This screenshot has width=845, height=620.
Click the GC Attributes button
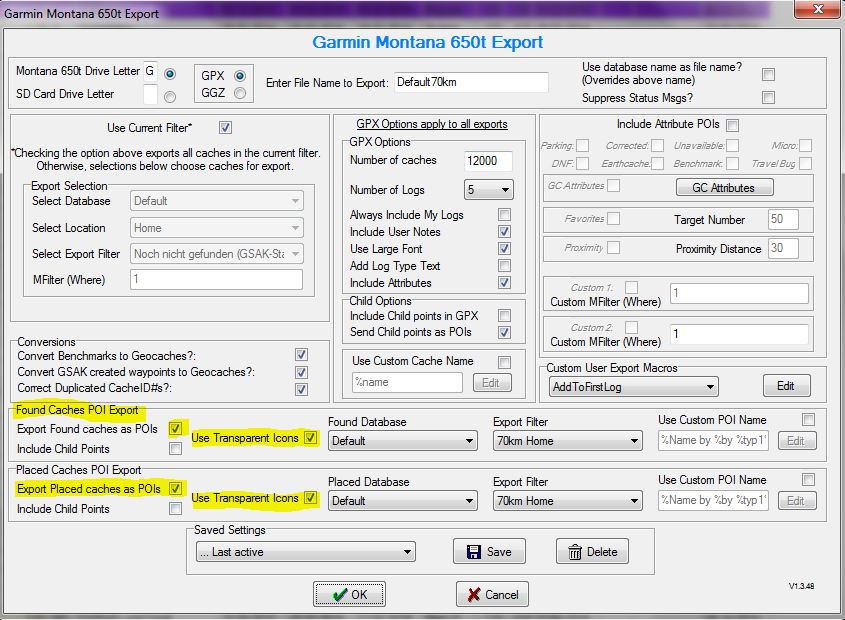coord(724,188)
